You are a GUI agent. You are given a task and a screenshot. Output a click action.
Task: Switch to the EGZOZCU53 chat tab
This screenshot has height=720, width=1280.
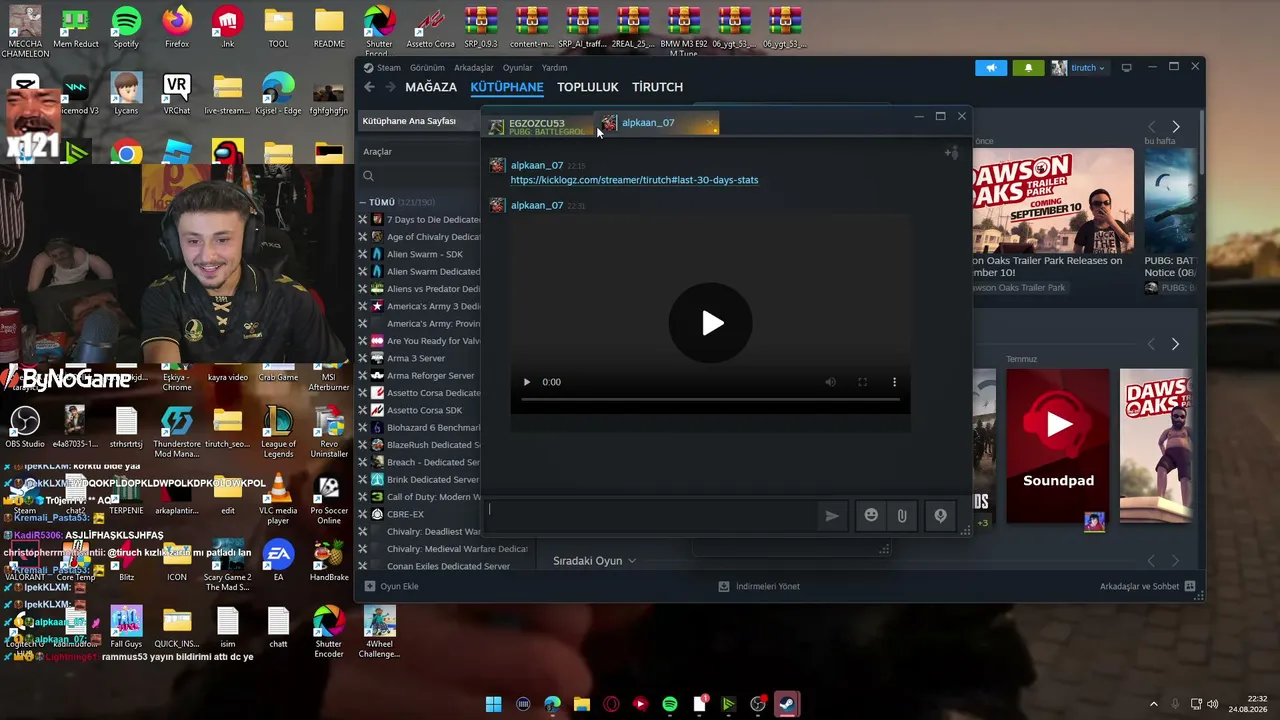[x=538, y=126]
